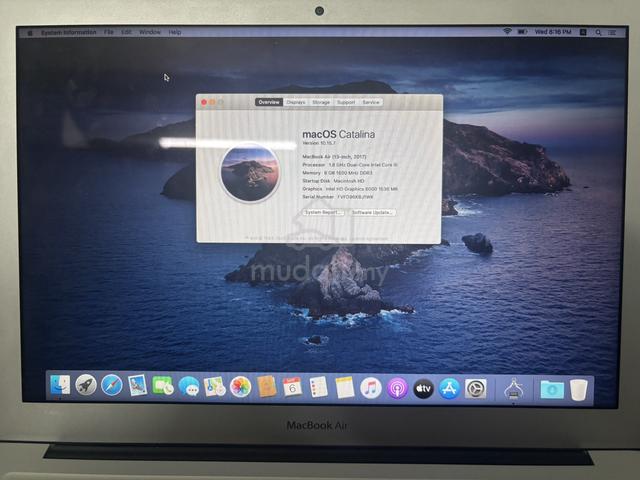Click MacBook Air (13-inch, 2017) line
Viewport: 640px width, 480px height.
[x=334, y=156]
